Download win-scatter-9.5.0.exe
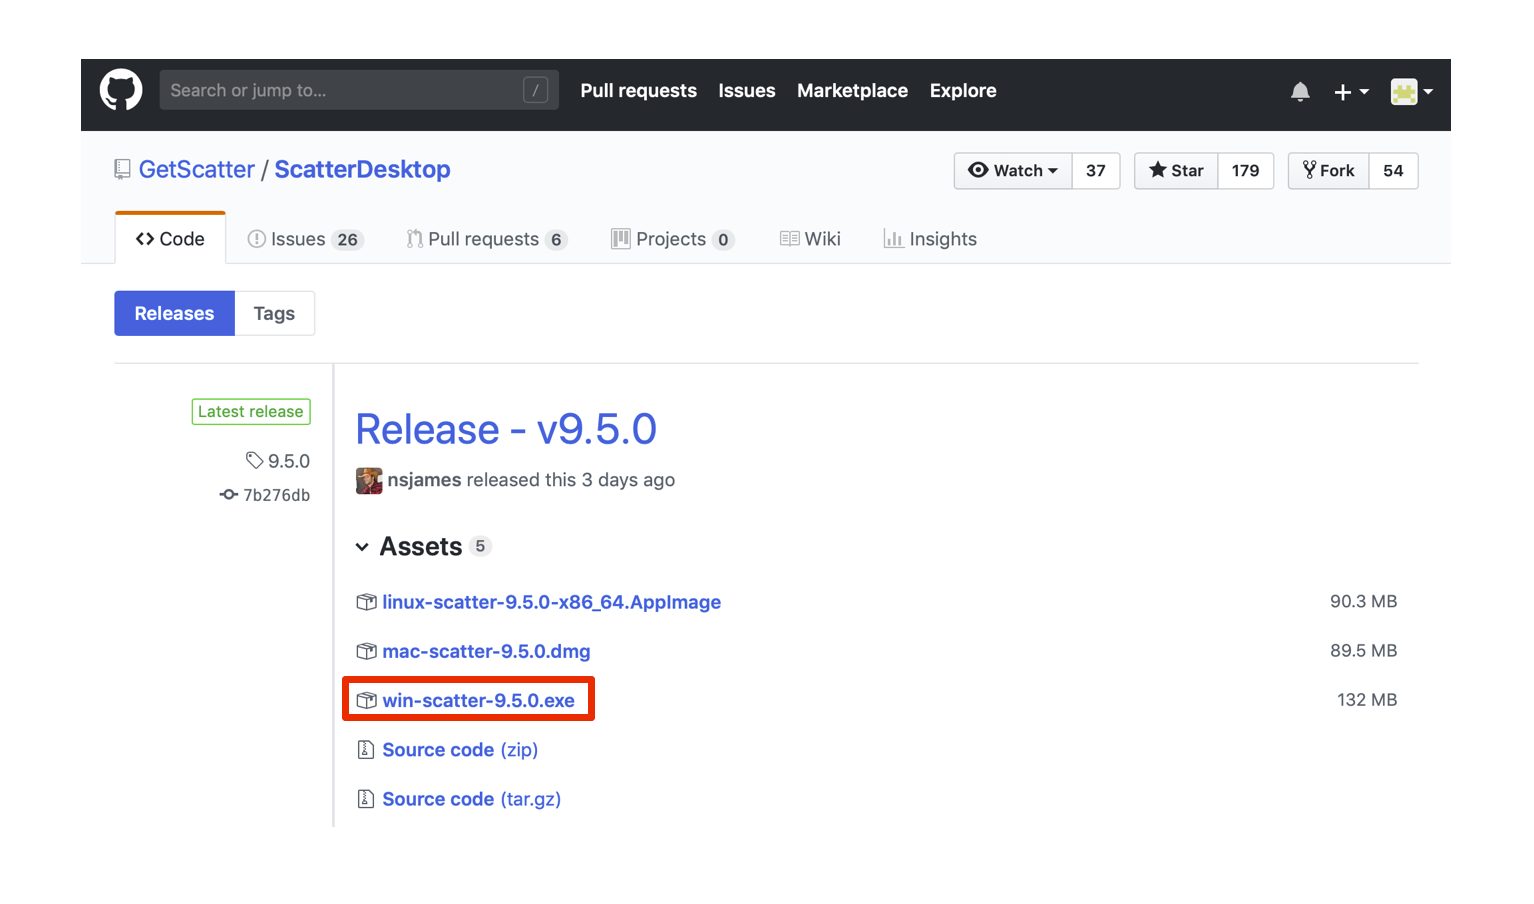Screen dimensions: 1534x904 (478, 700)
